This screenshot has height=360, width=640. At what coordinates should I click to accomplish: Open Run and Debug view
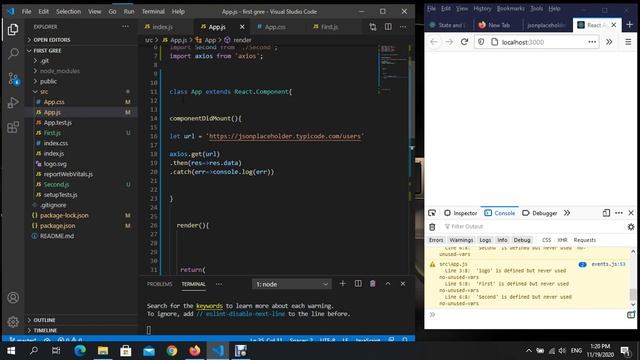click(x=13, y=103)
